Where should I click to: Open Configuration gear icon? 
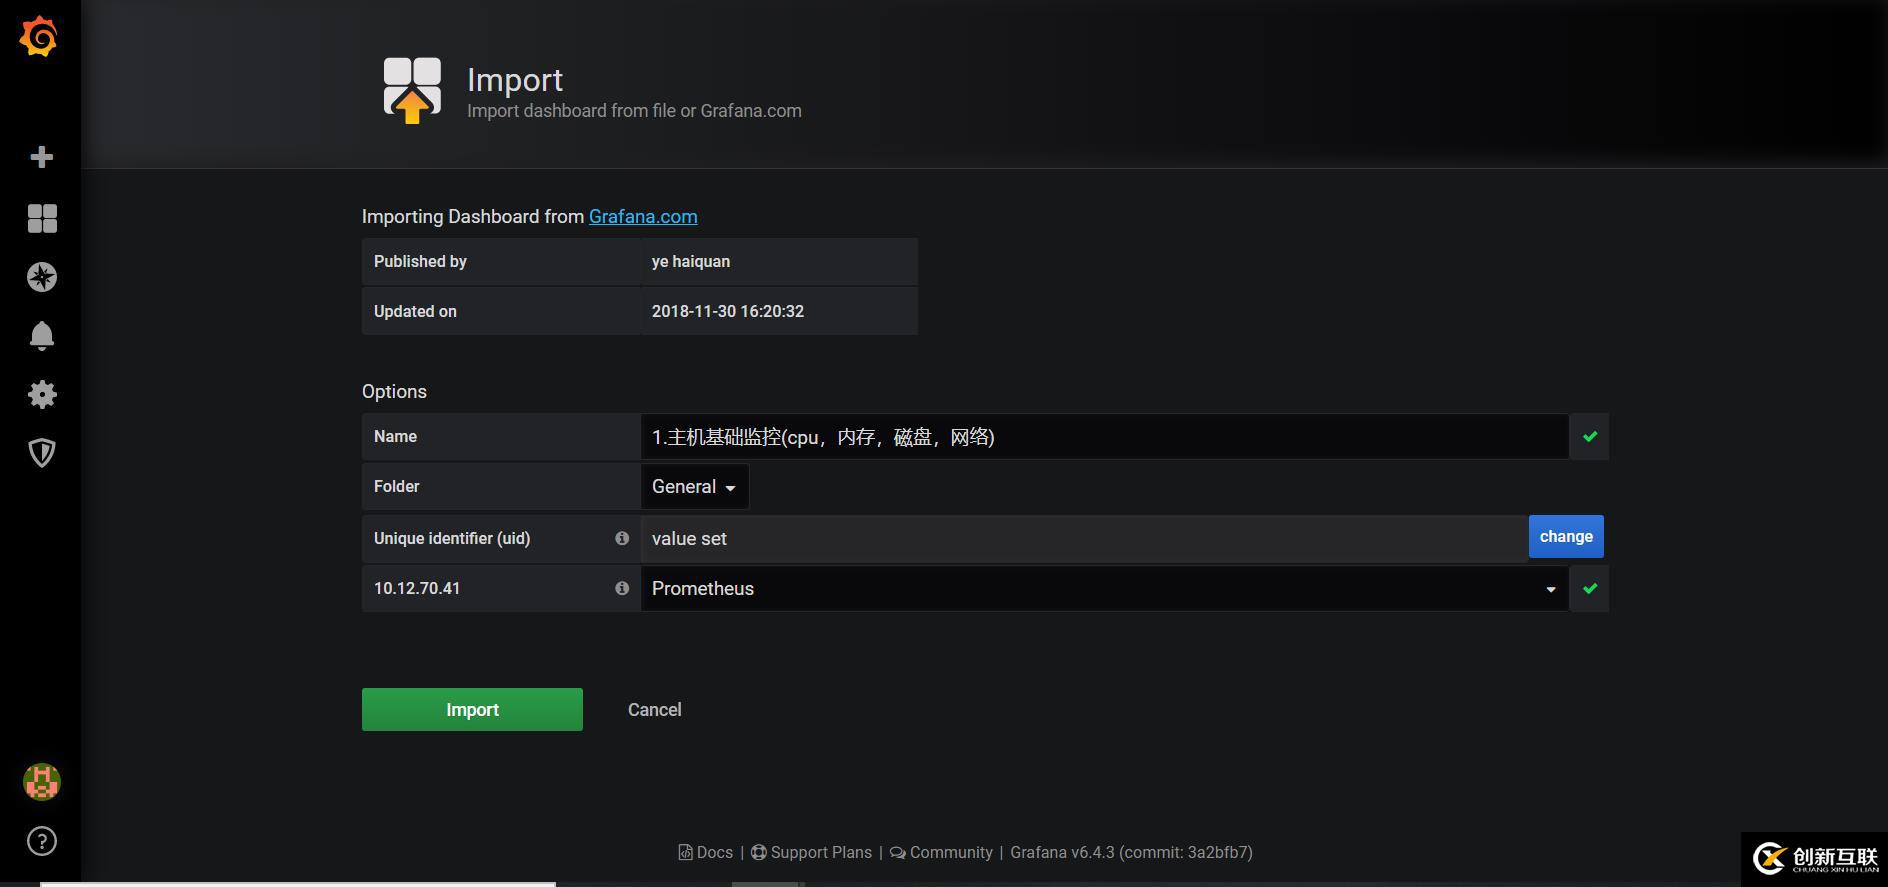42,395
